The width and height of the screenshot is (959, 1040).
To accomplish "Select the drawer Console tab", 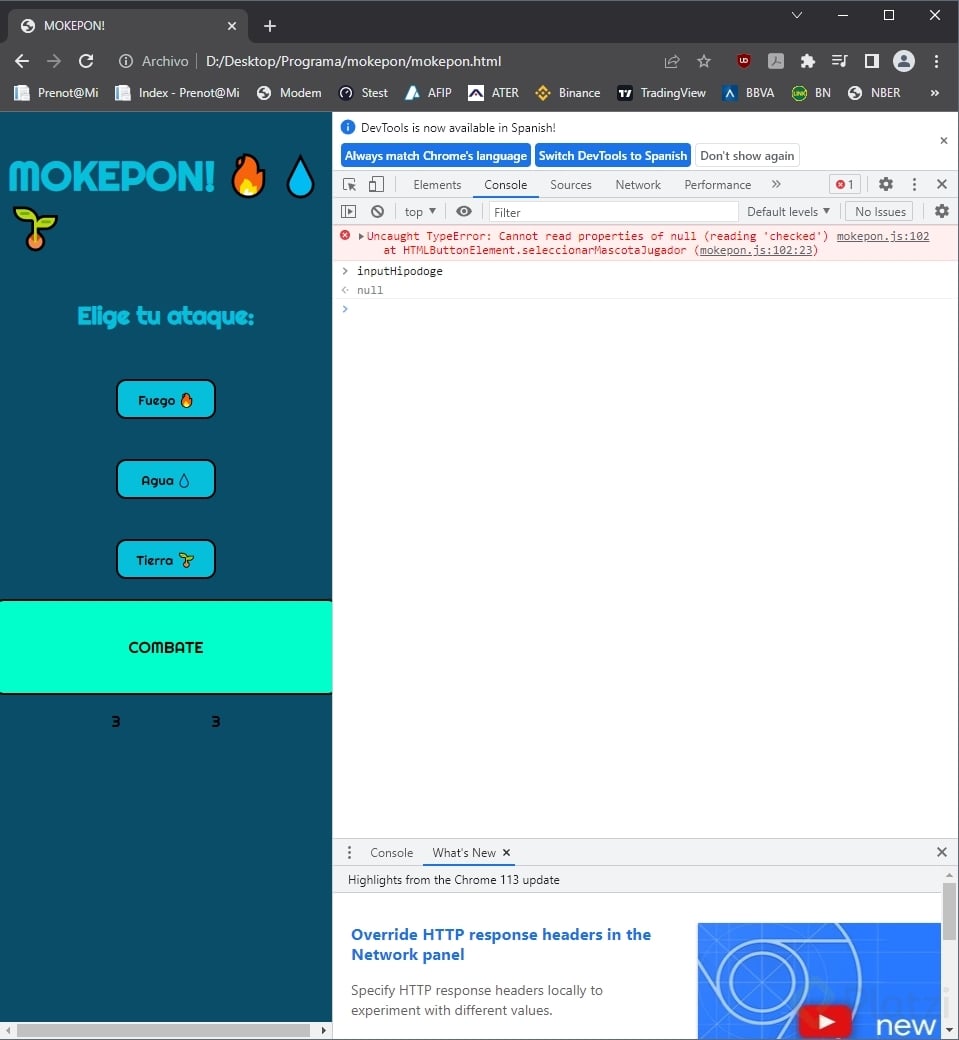I will coord(391,852).
